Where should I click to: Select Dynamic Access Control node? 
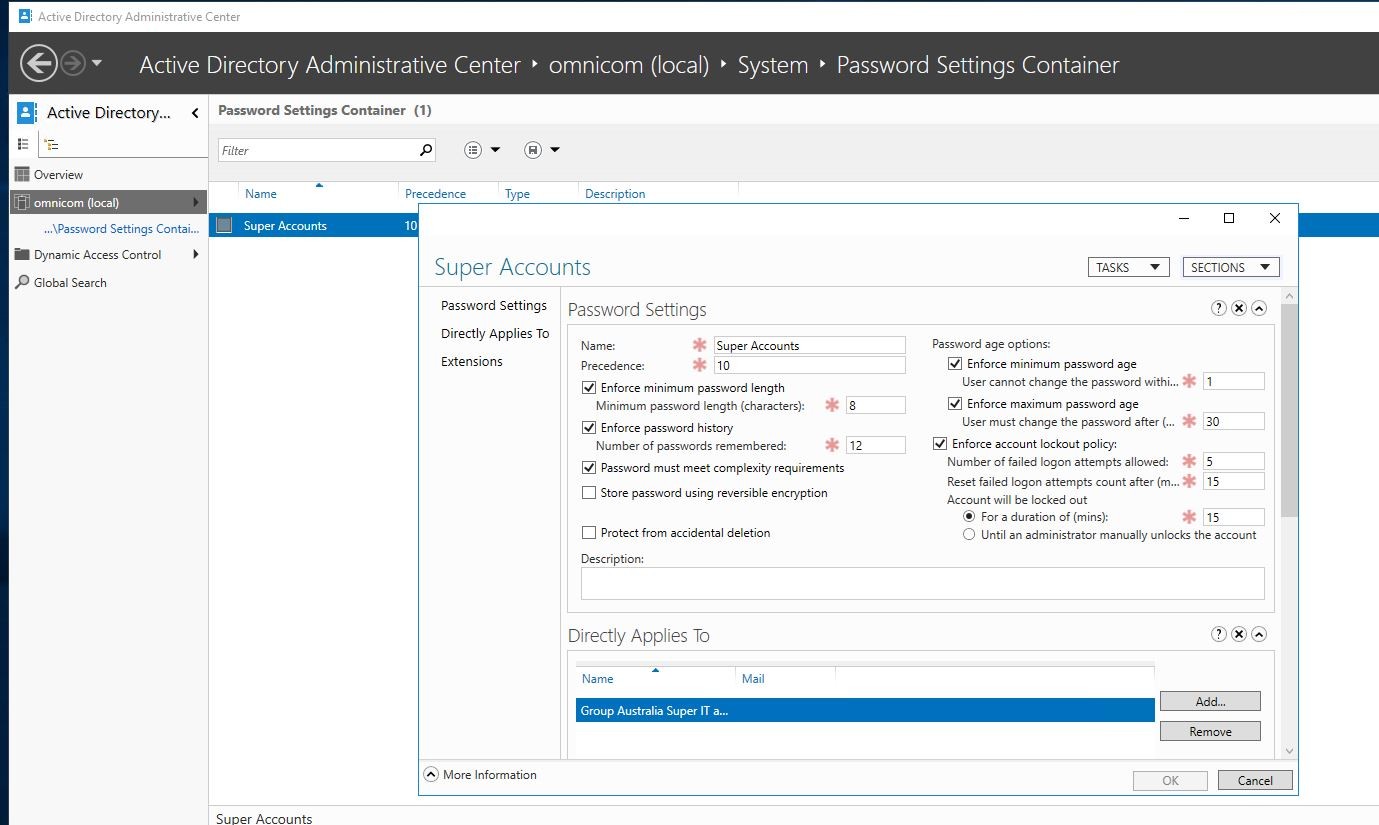tap(97, 255)
